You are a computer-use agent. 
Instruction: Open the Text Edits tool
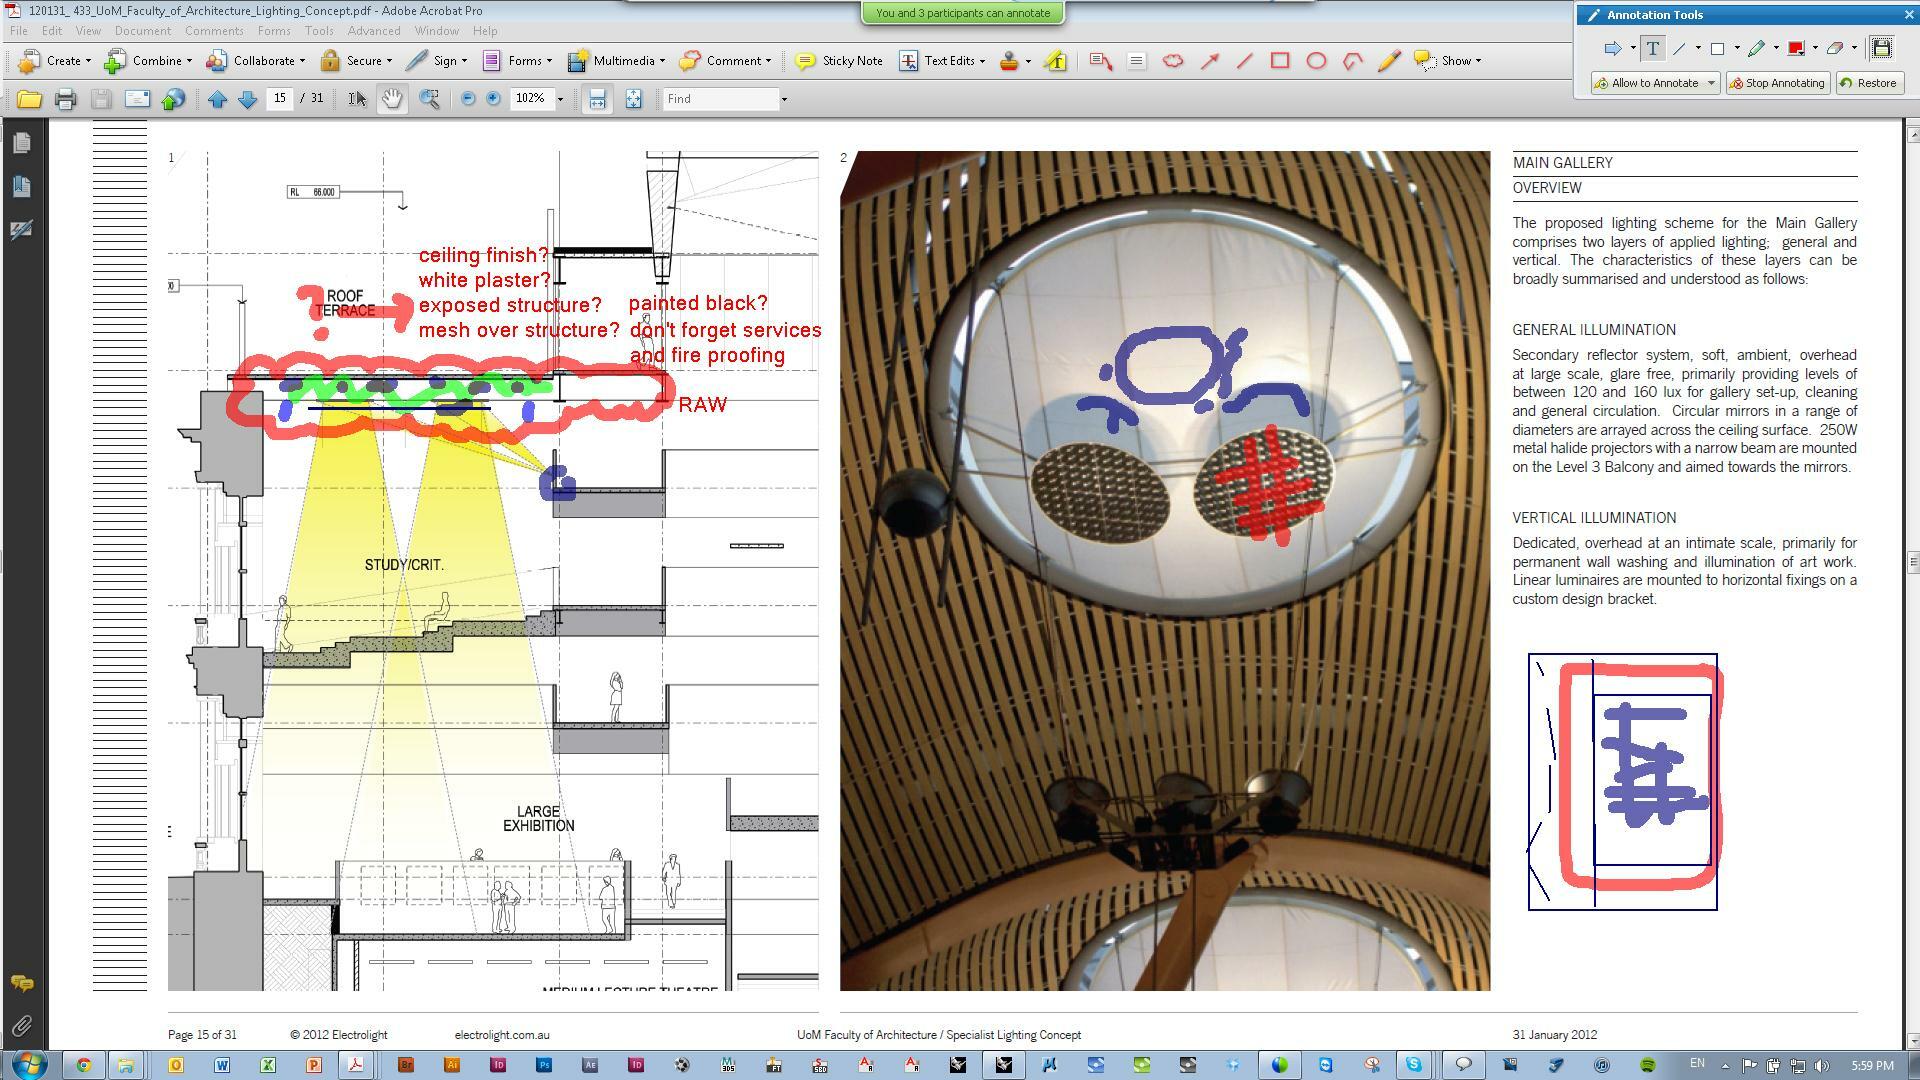point(942,61)
